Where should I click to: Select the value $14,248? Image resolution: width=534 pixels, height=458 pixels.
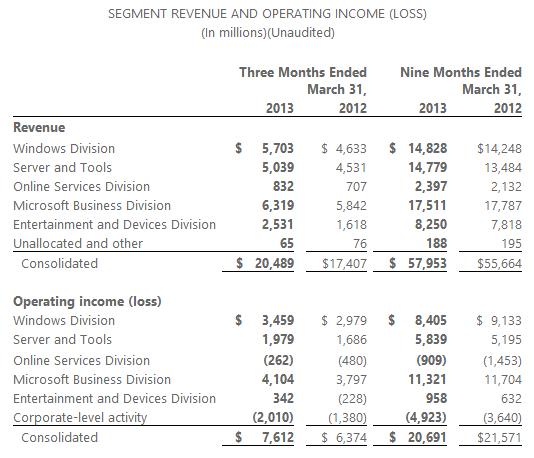pyautogui.click(x=499, y=148)
